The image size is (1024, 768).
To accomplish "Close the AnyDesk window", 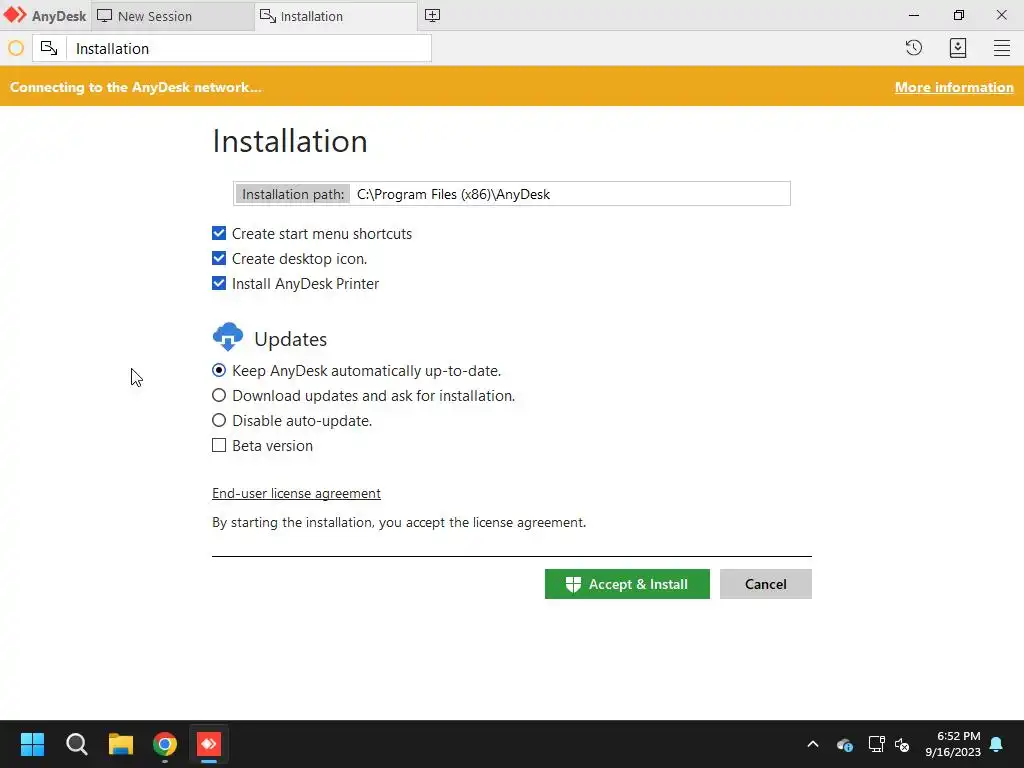I will 1002,15.
